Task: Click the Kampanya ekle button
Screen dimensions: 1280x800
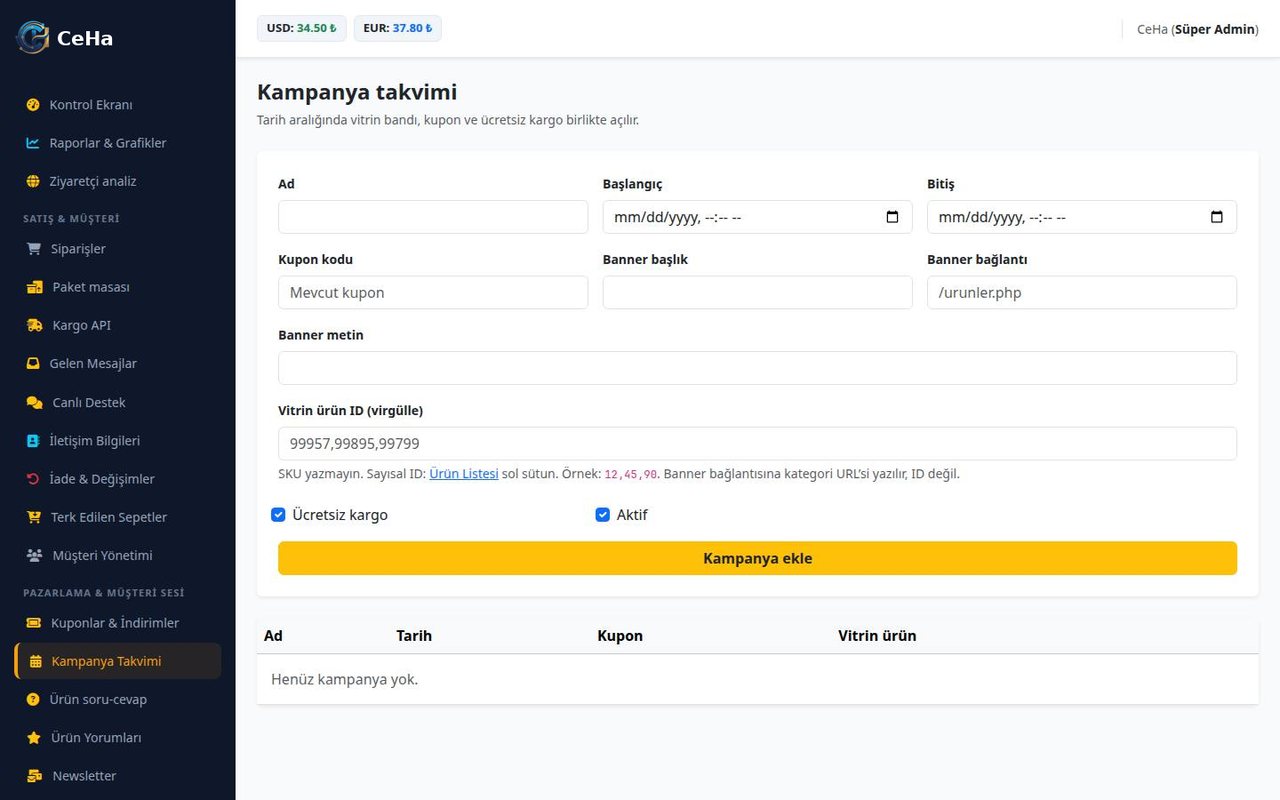Action: pyautogui.click(x=757, y=558)
